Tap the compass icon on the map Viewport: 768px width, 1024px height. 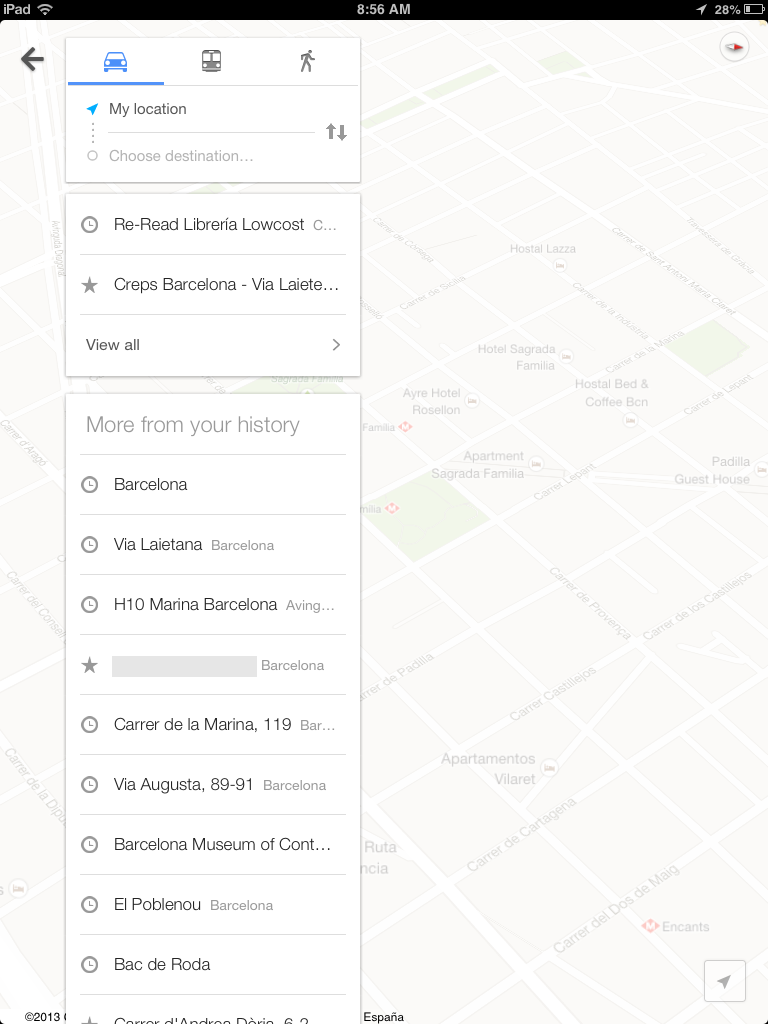(x=734, y=46)
